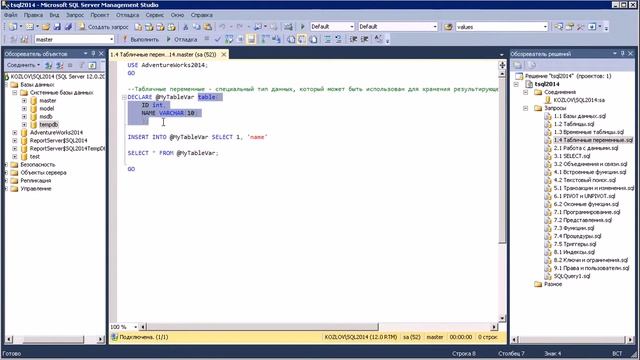This screenshot has height=360, width=640.
Task: Select the Разное folder in Solution Explorer
Action: pos(553,284)
